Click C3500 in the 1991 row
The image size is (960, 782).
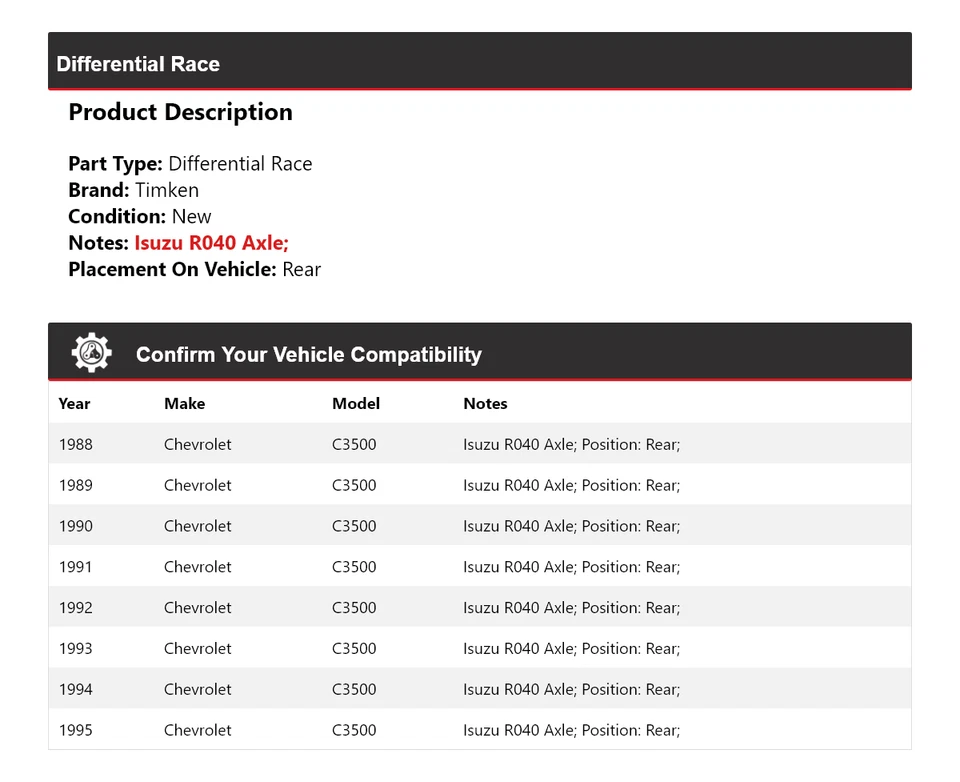pyautogui.click(x=354, y=567)
